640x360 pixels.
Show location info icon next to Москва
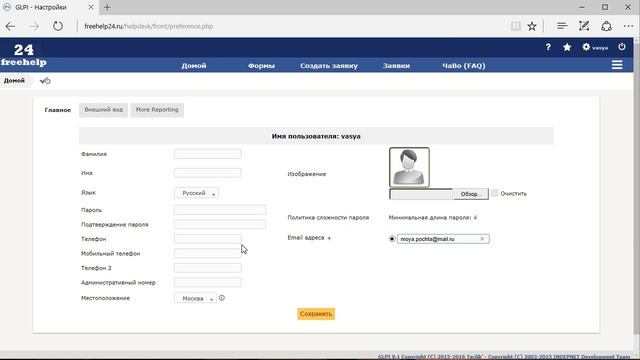coord(222,298)
